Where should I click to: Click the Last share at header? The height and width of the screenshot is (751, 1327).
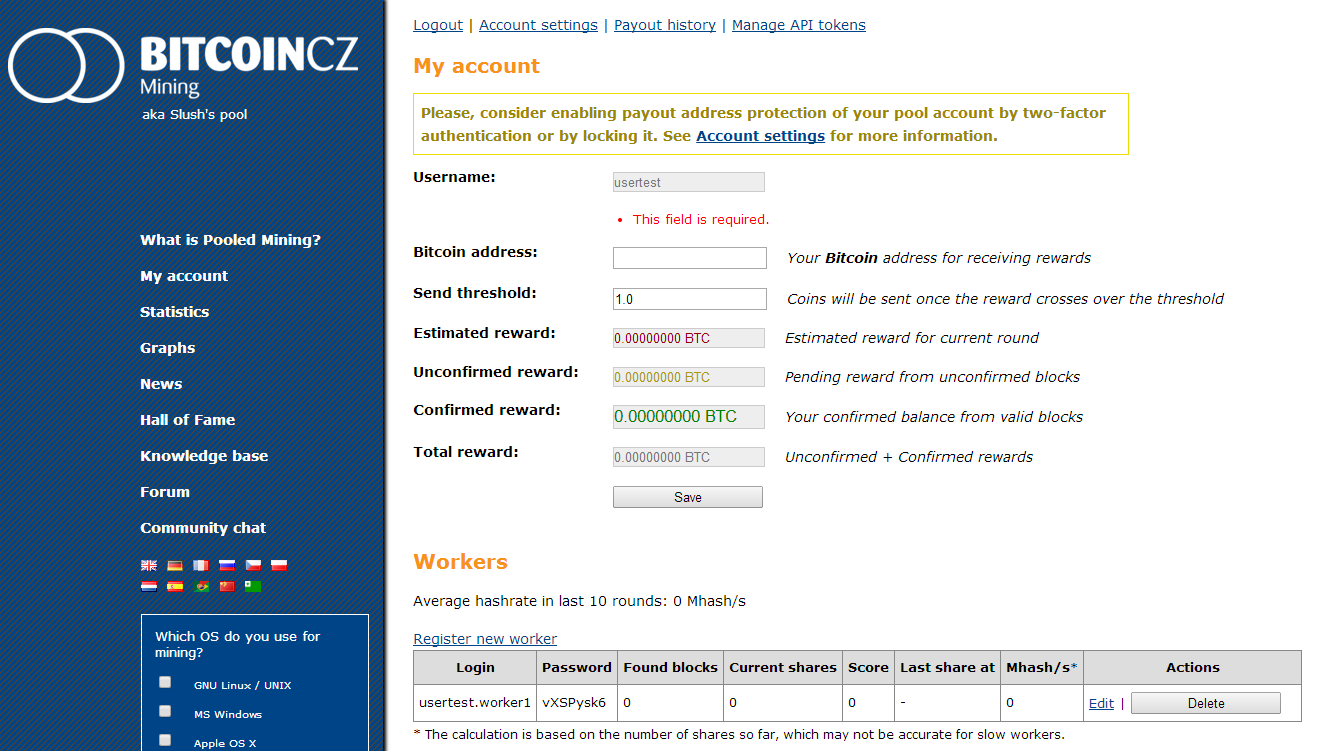(948, 667)
